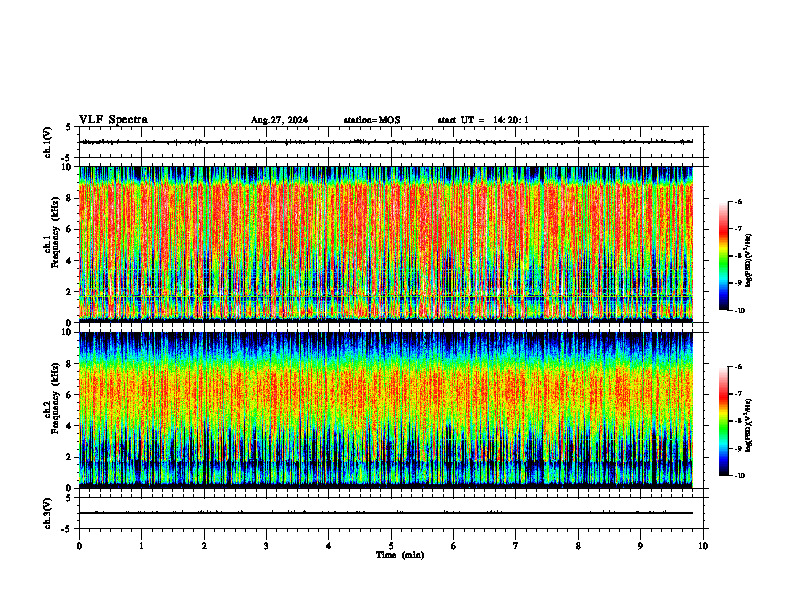The image size is (792, 612).
Task: Click the ch.1 frequency axis 8 tick
Action: pyautogui.click(x=70, y=198)
